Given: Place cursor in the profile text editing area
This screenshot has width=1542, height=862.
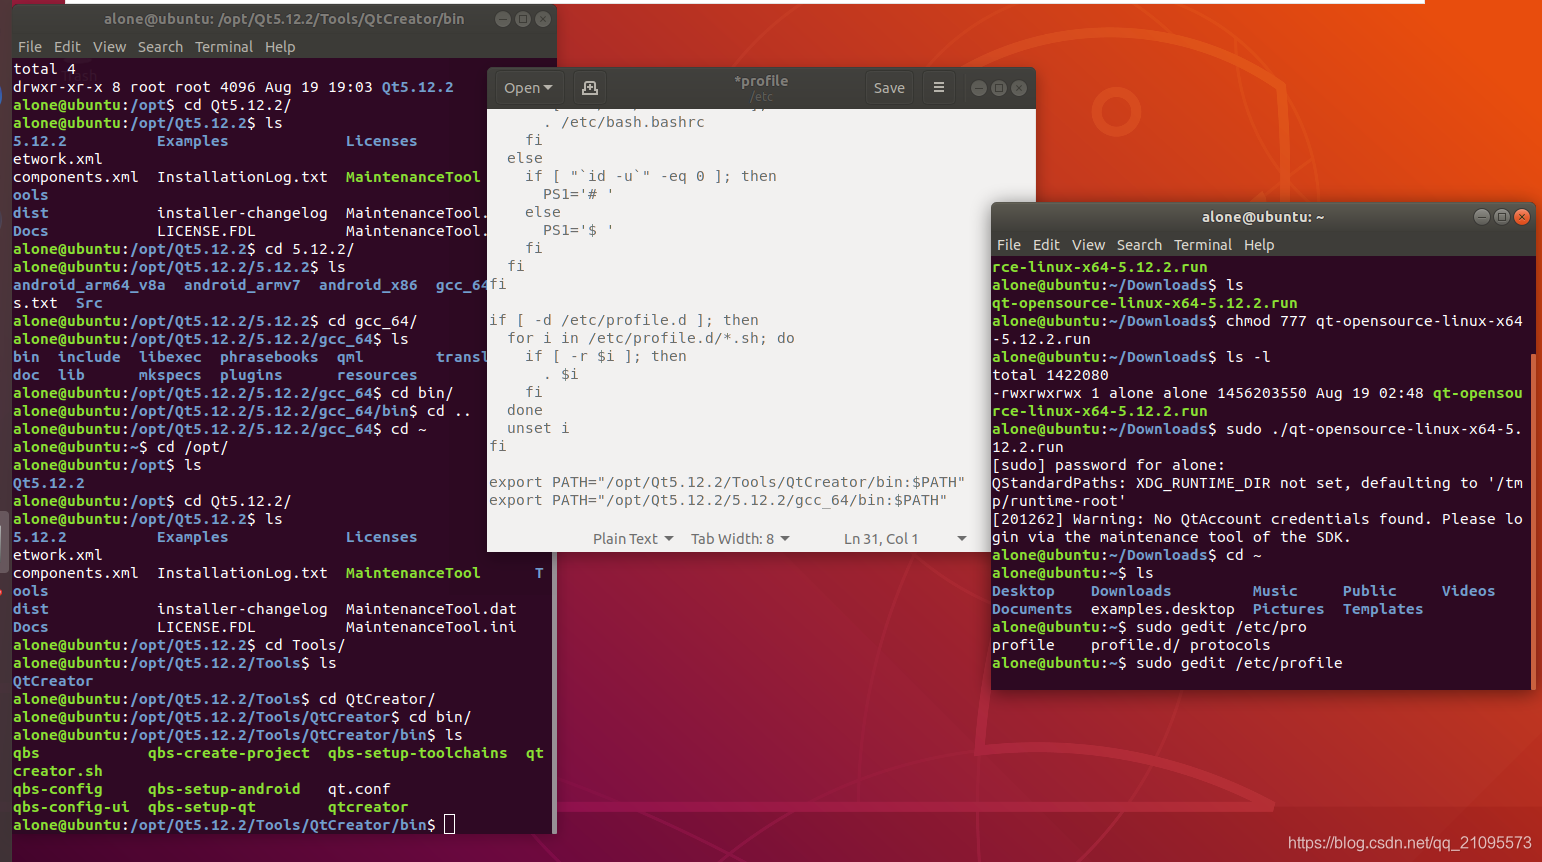Looking at the screenshot, I should click(x=700, y=350).
